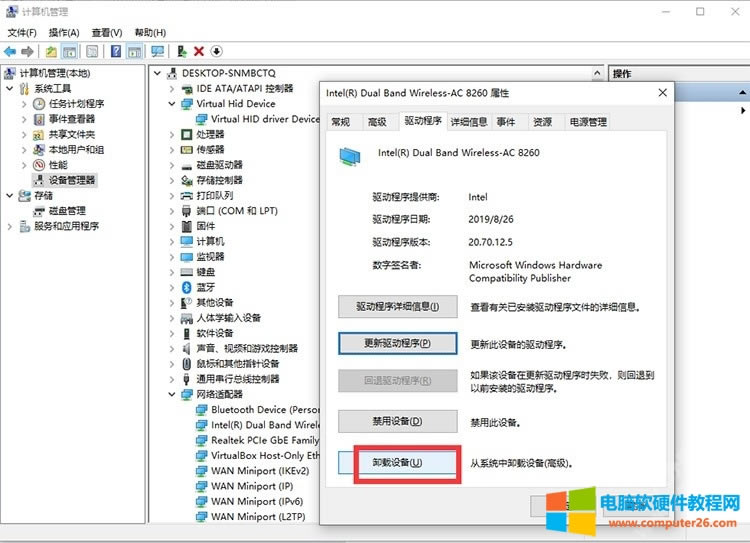The width and height of the screenshot is (750, 543).
Task: Click the update driver toolbar icon with green arrow
Action: click(x=182, y=51)
